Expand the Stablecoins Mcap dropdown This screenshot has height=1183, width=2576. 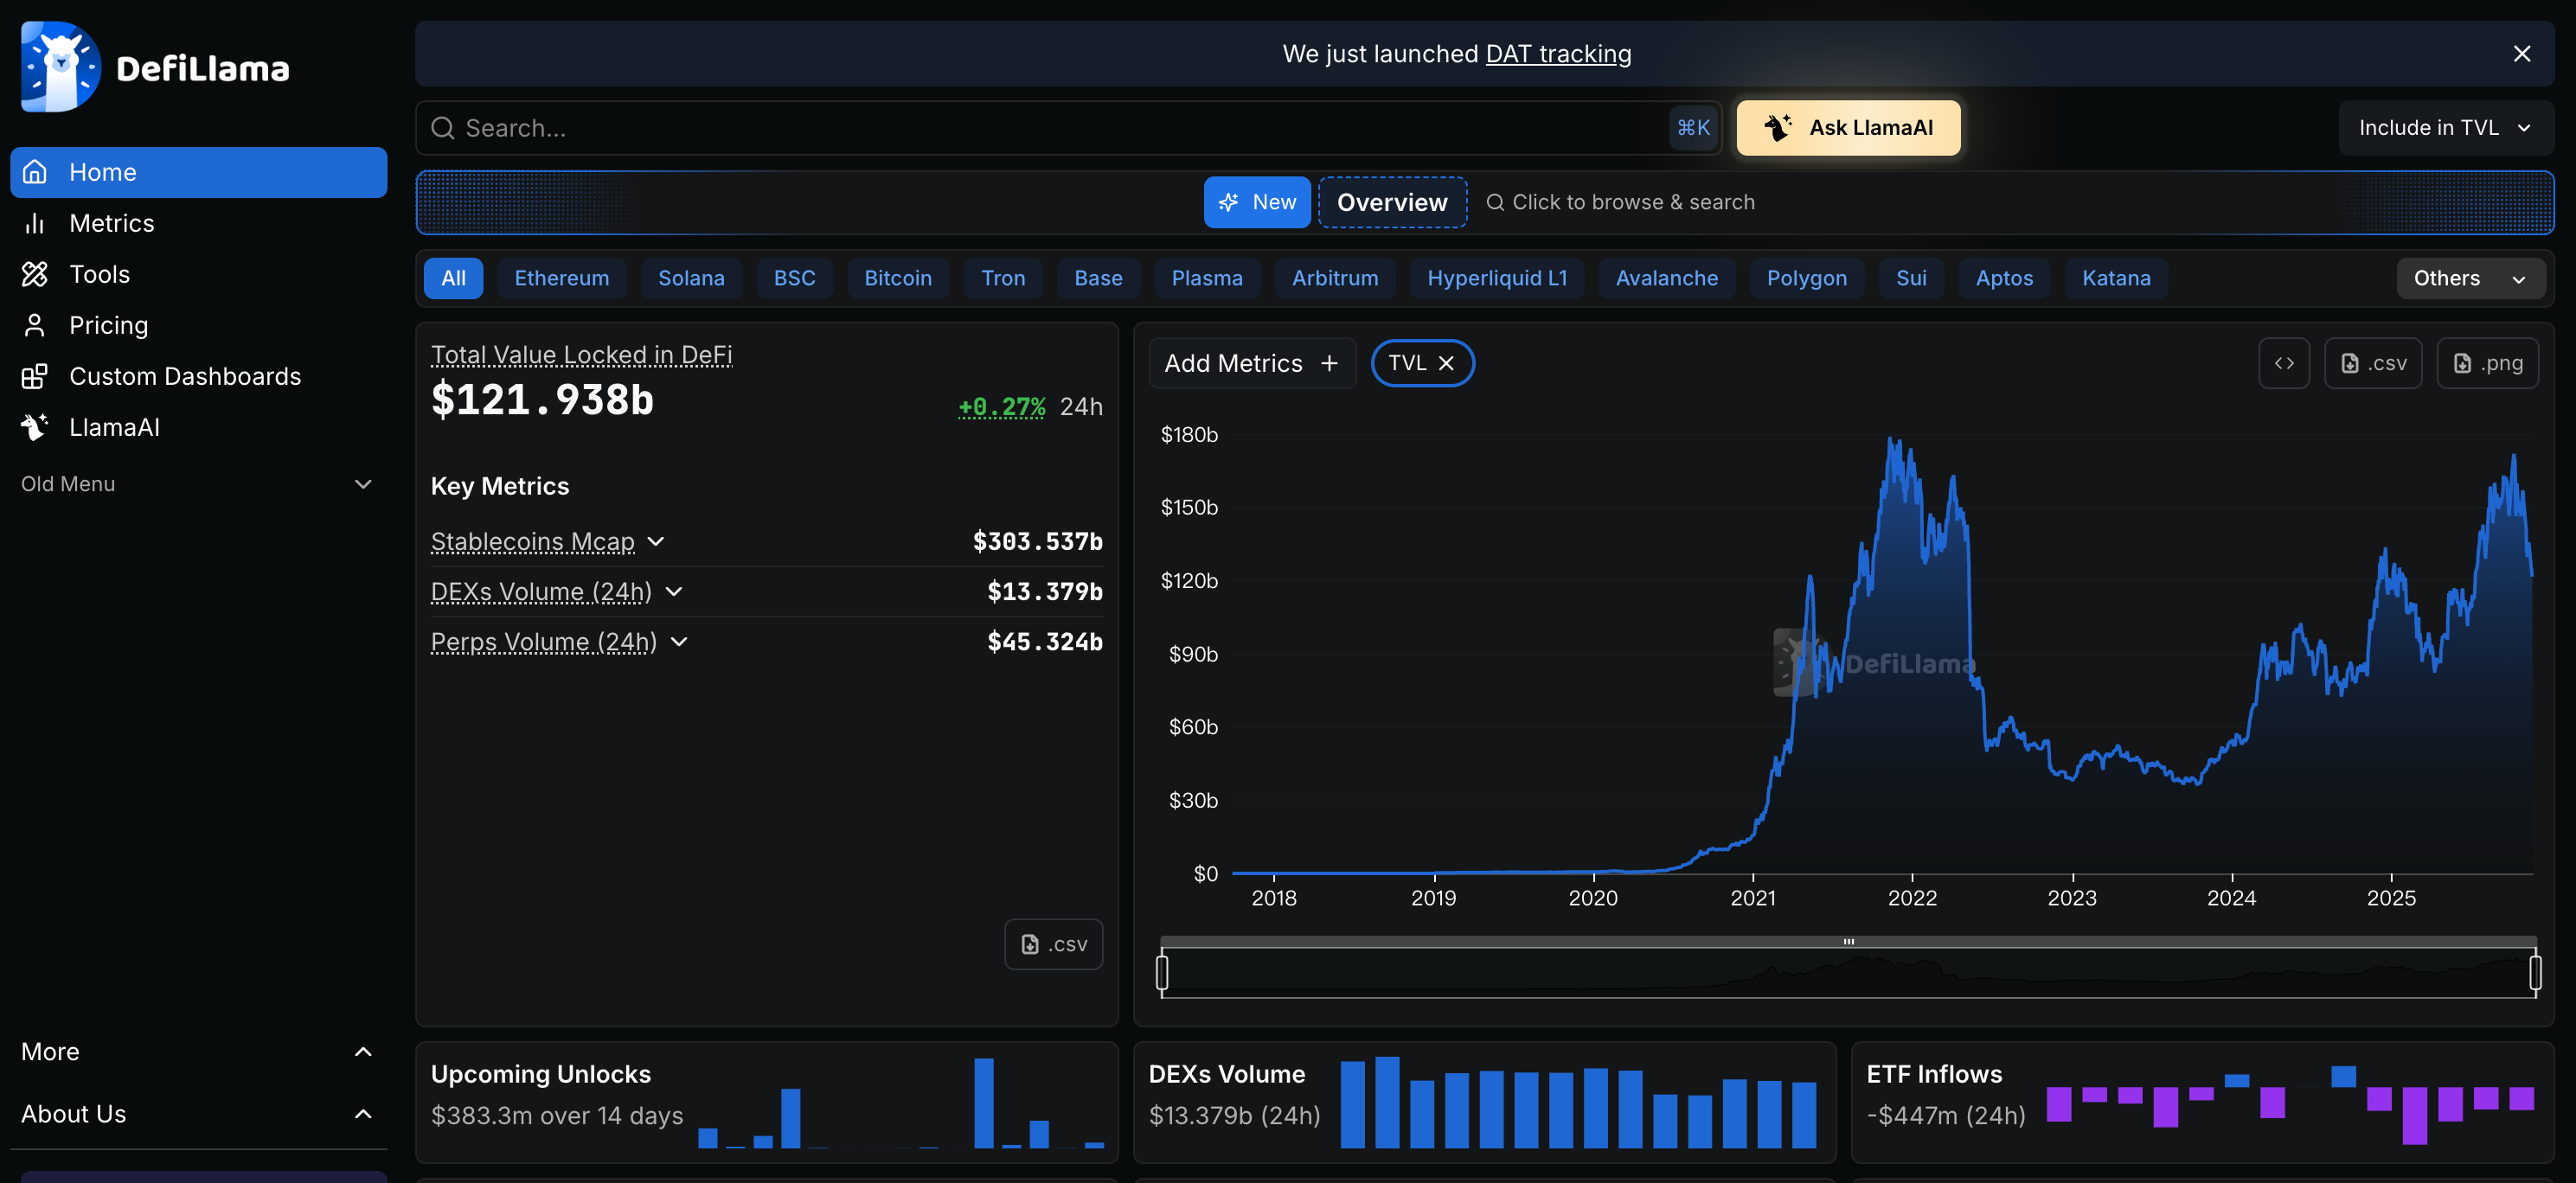tap(656, 542)
